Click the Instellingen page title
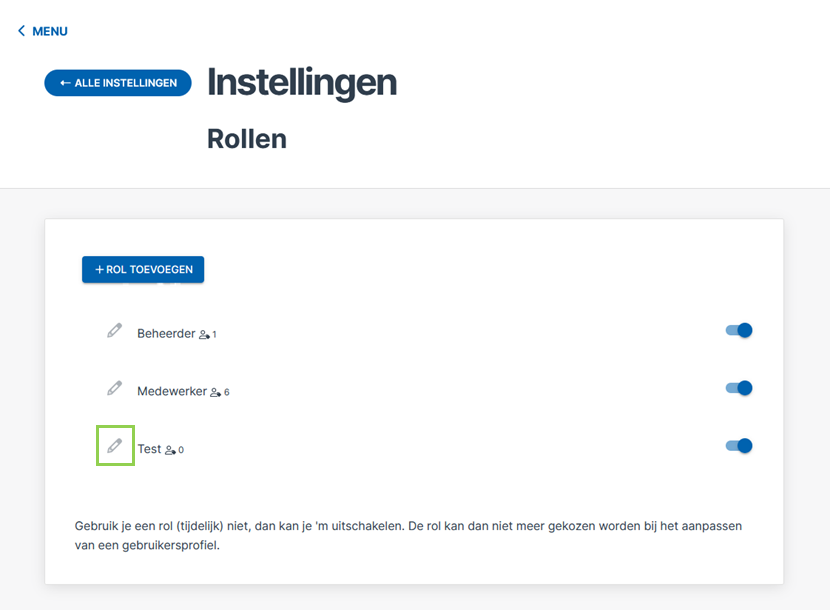This screenshot has height=610, width=830. click(x=302, y=83)
